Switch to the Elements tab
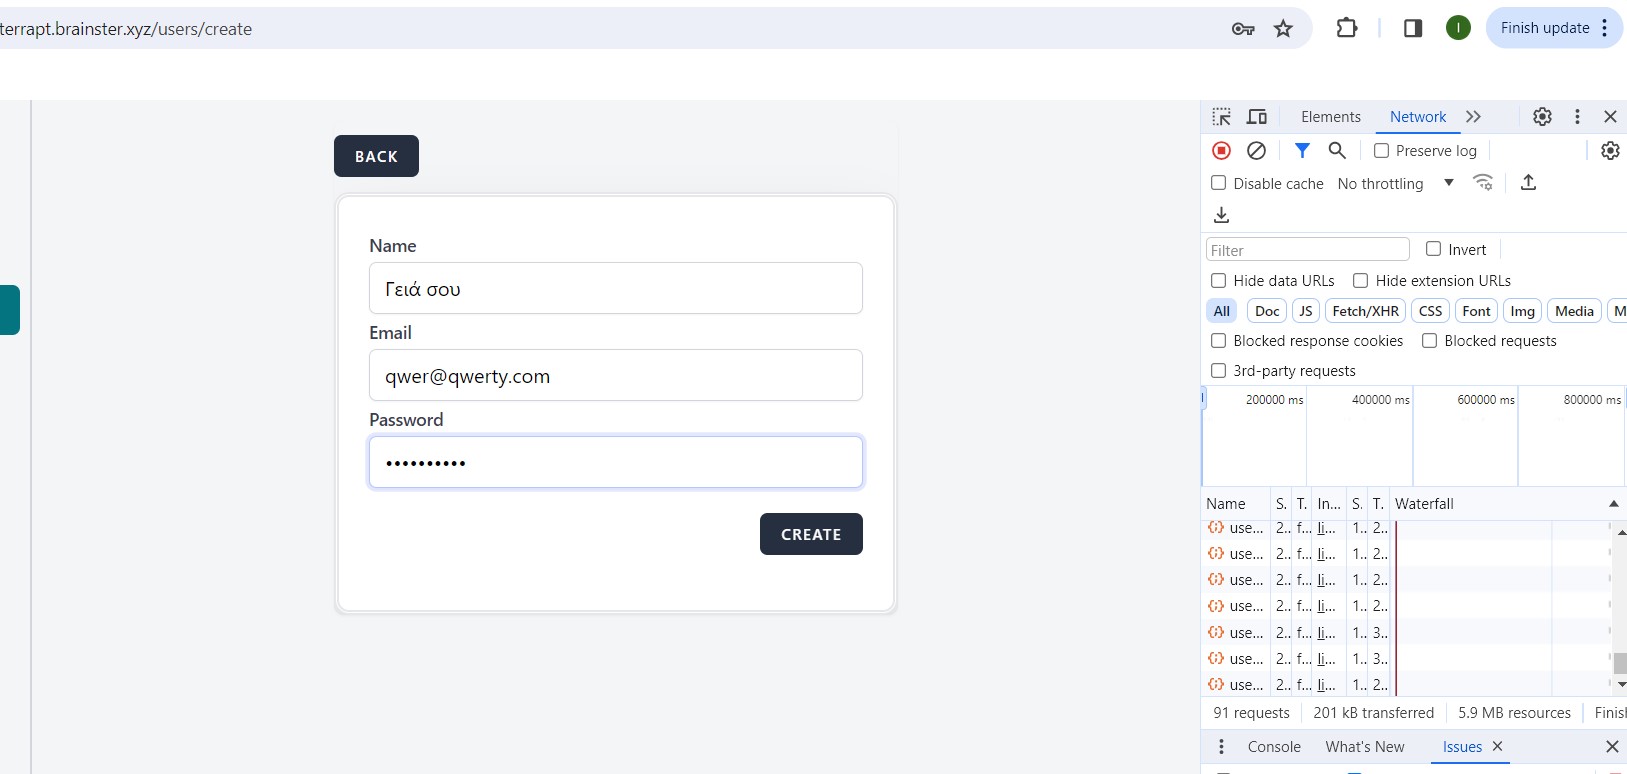Image resolution: width=1627 pixels, height=774 pixels. point(1330,117)
